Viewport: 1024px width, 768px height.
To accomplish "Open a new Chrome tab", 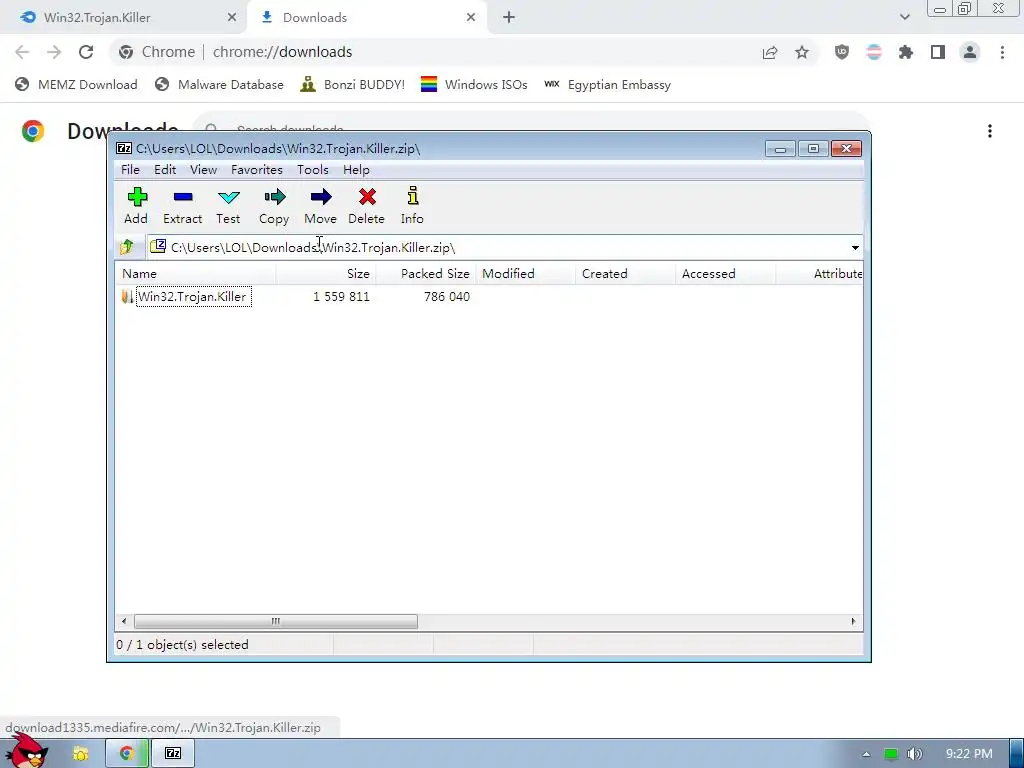I will (x=509, y=18).
